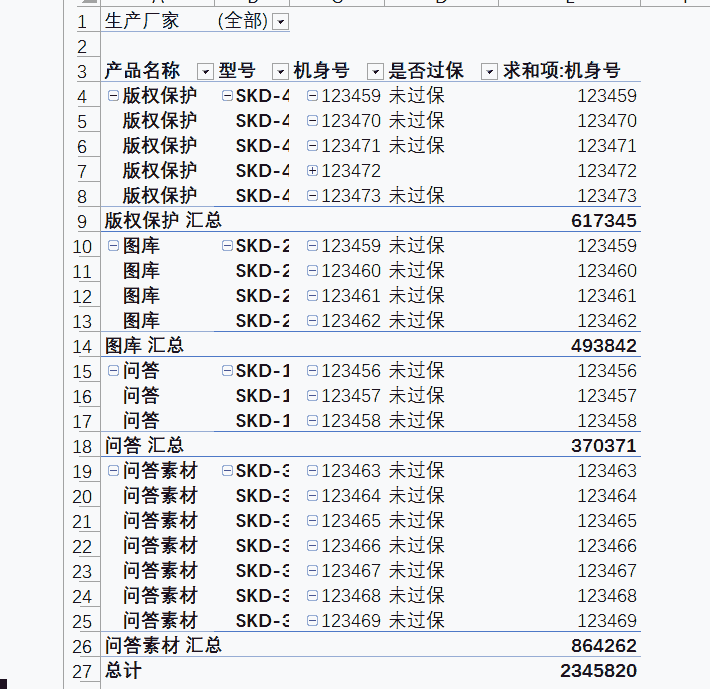Collapse the 123473 item in row 8
Image resolution: width=710 pixels, height=689 pixels.
coord(312,196)
